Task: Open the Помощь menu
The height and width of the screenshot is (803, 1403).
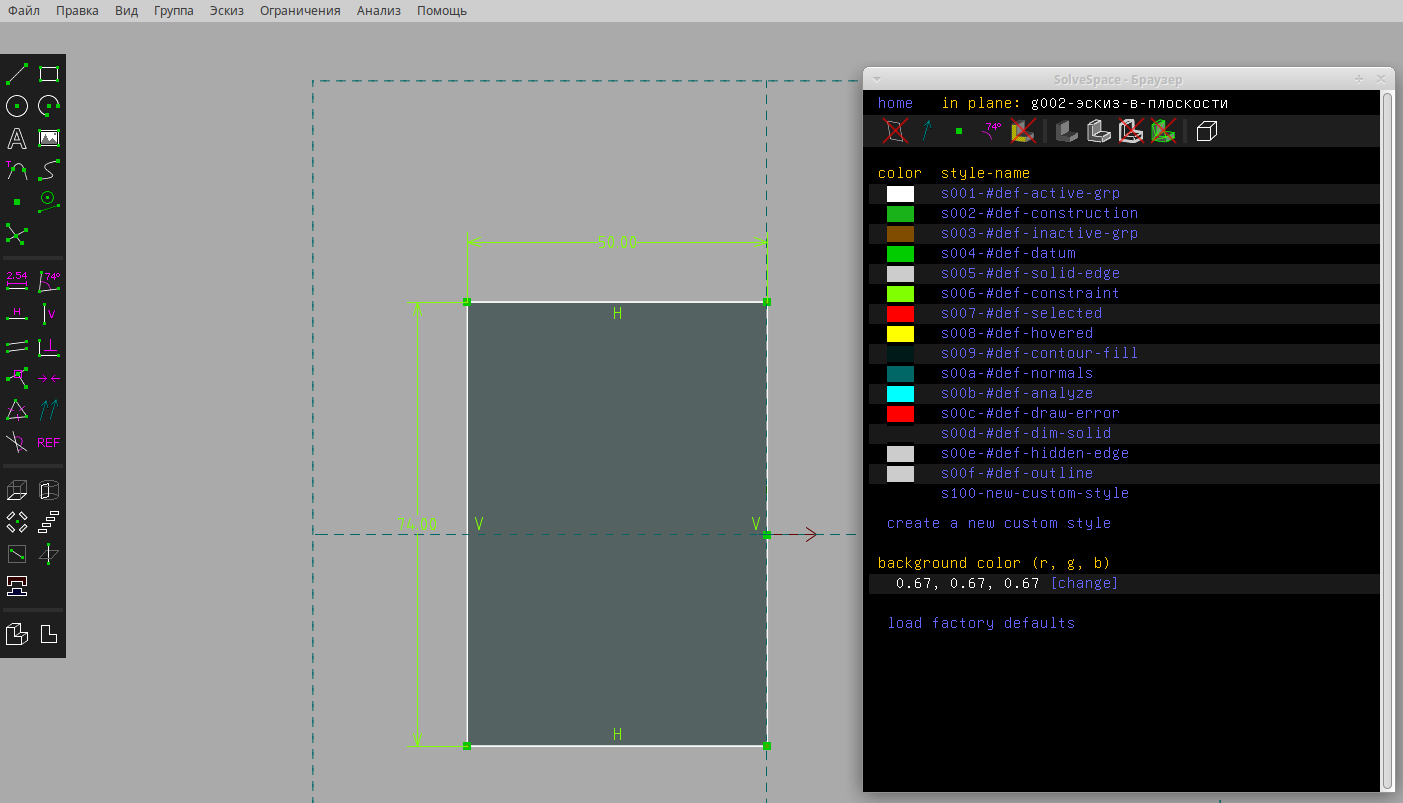Action: pos(442,11)
